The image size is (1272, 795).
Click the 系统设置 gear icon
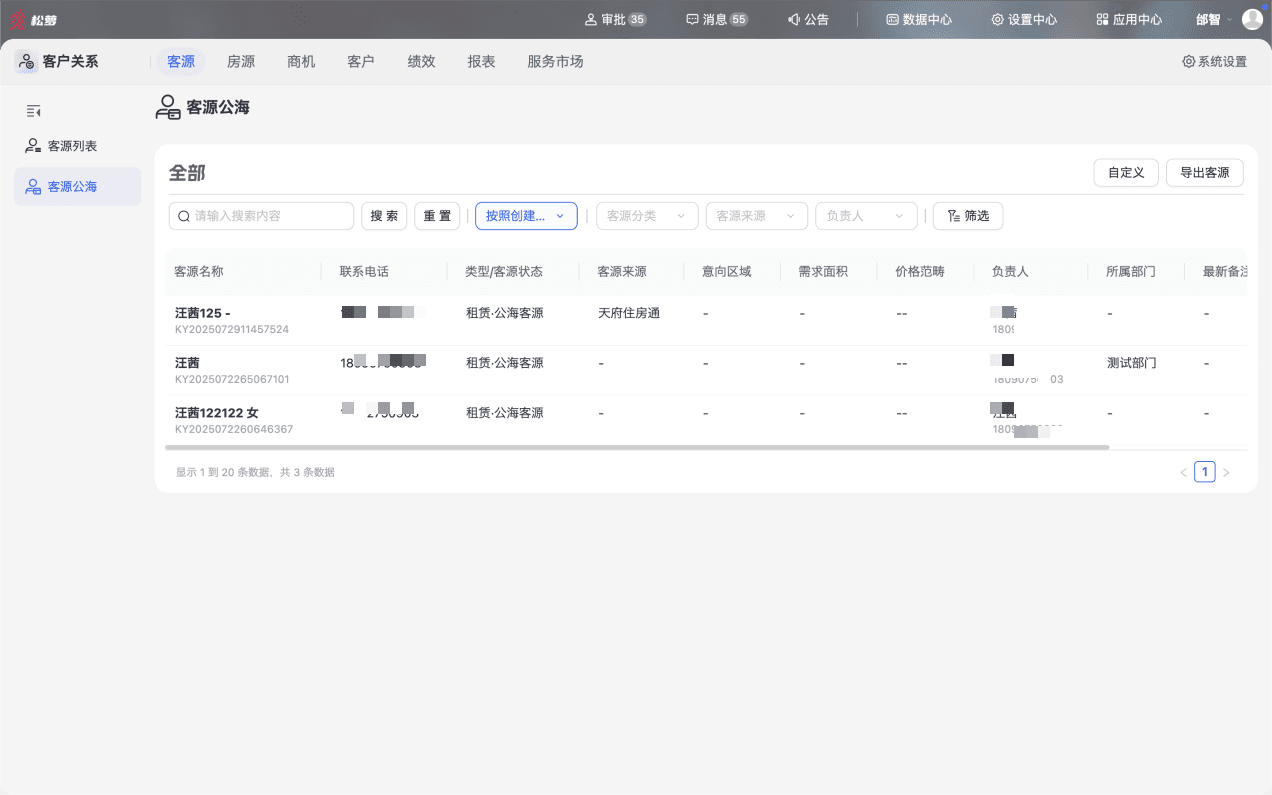click(1188, 62)
